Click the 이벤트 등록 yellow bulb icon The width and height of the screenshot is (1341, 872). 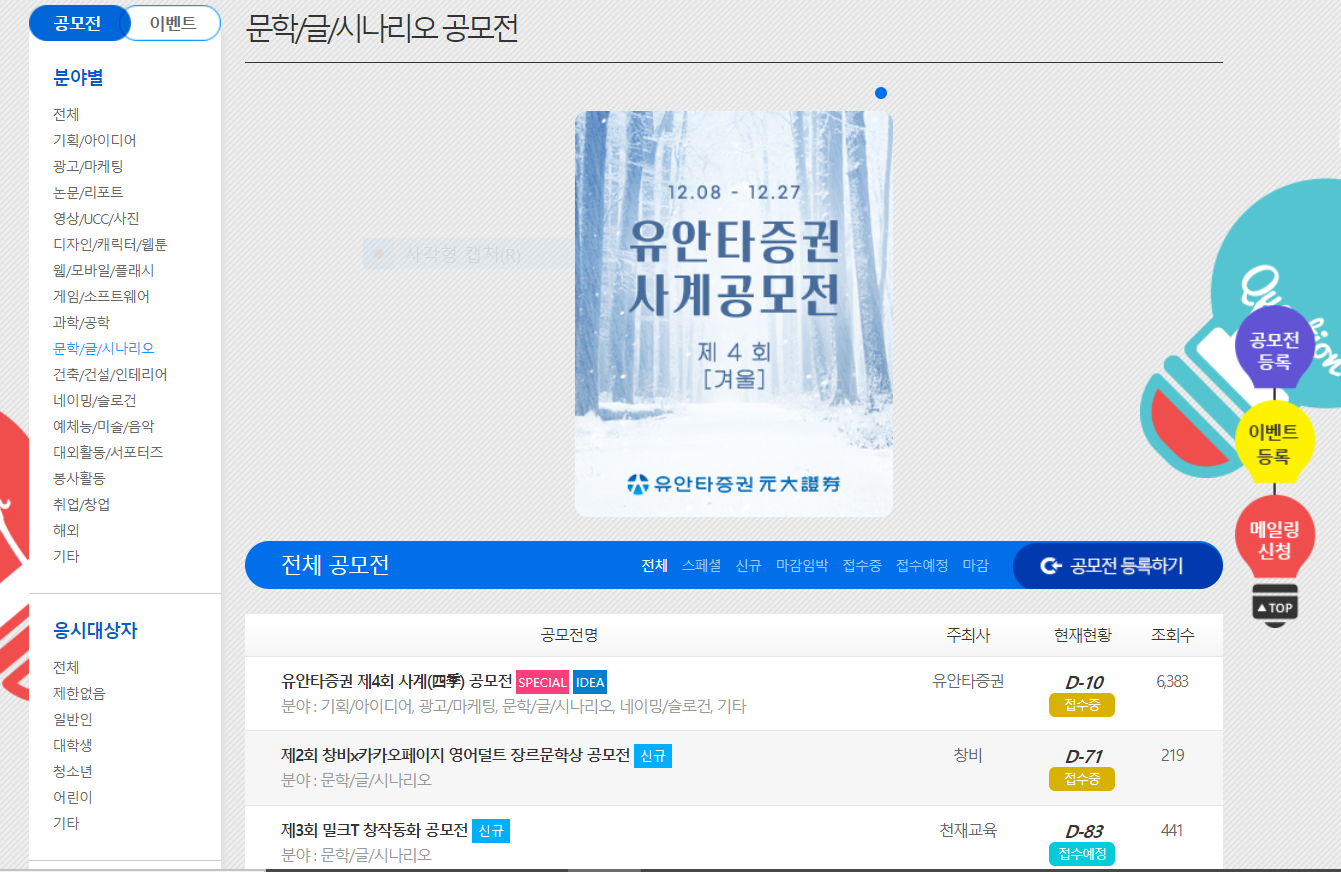tap(1275, 440)
